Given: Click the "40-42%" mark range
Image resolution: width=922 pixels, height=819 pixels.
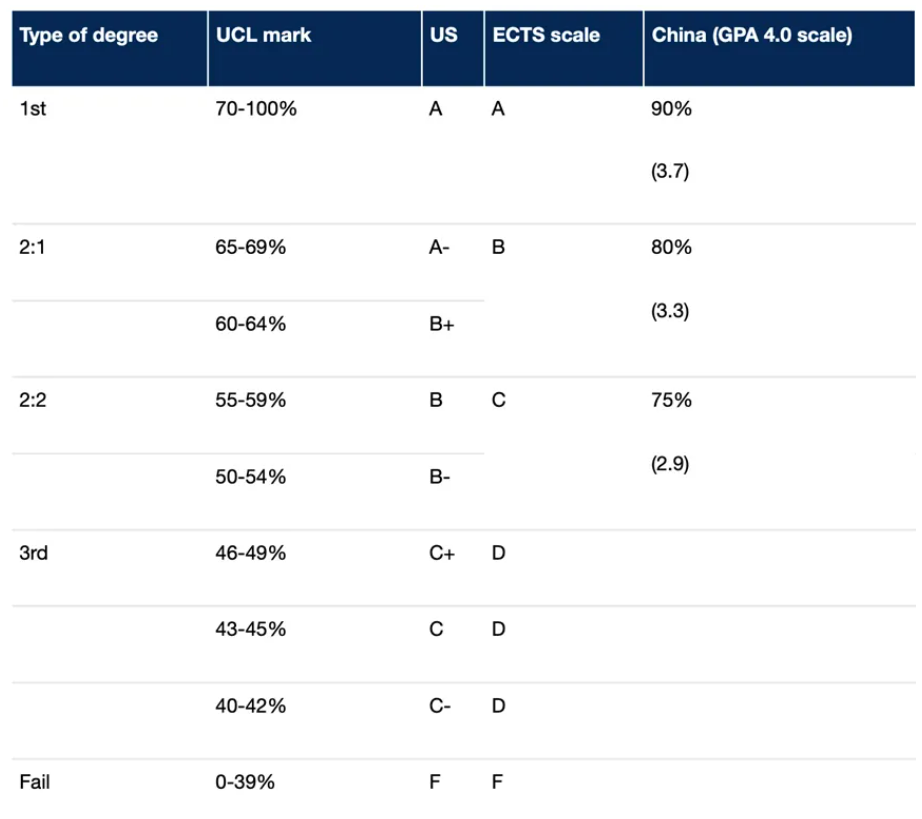Looking at the screenshot, I should [251, 706].
